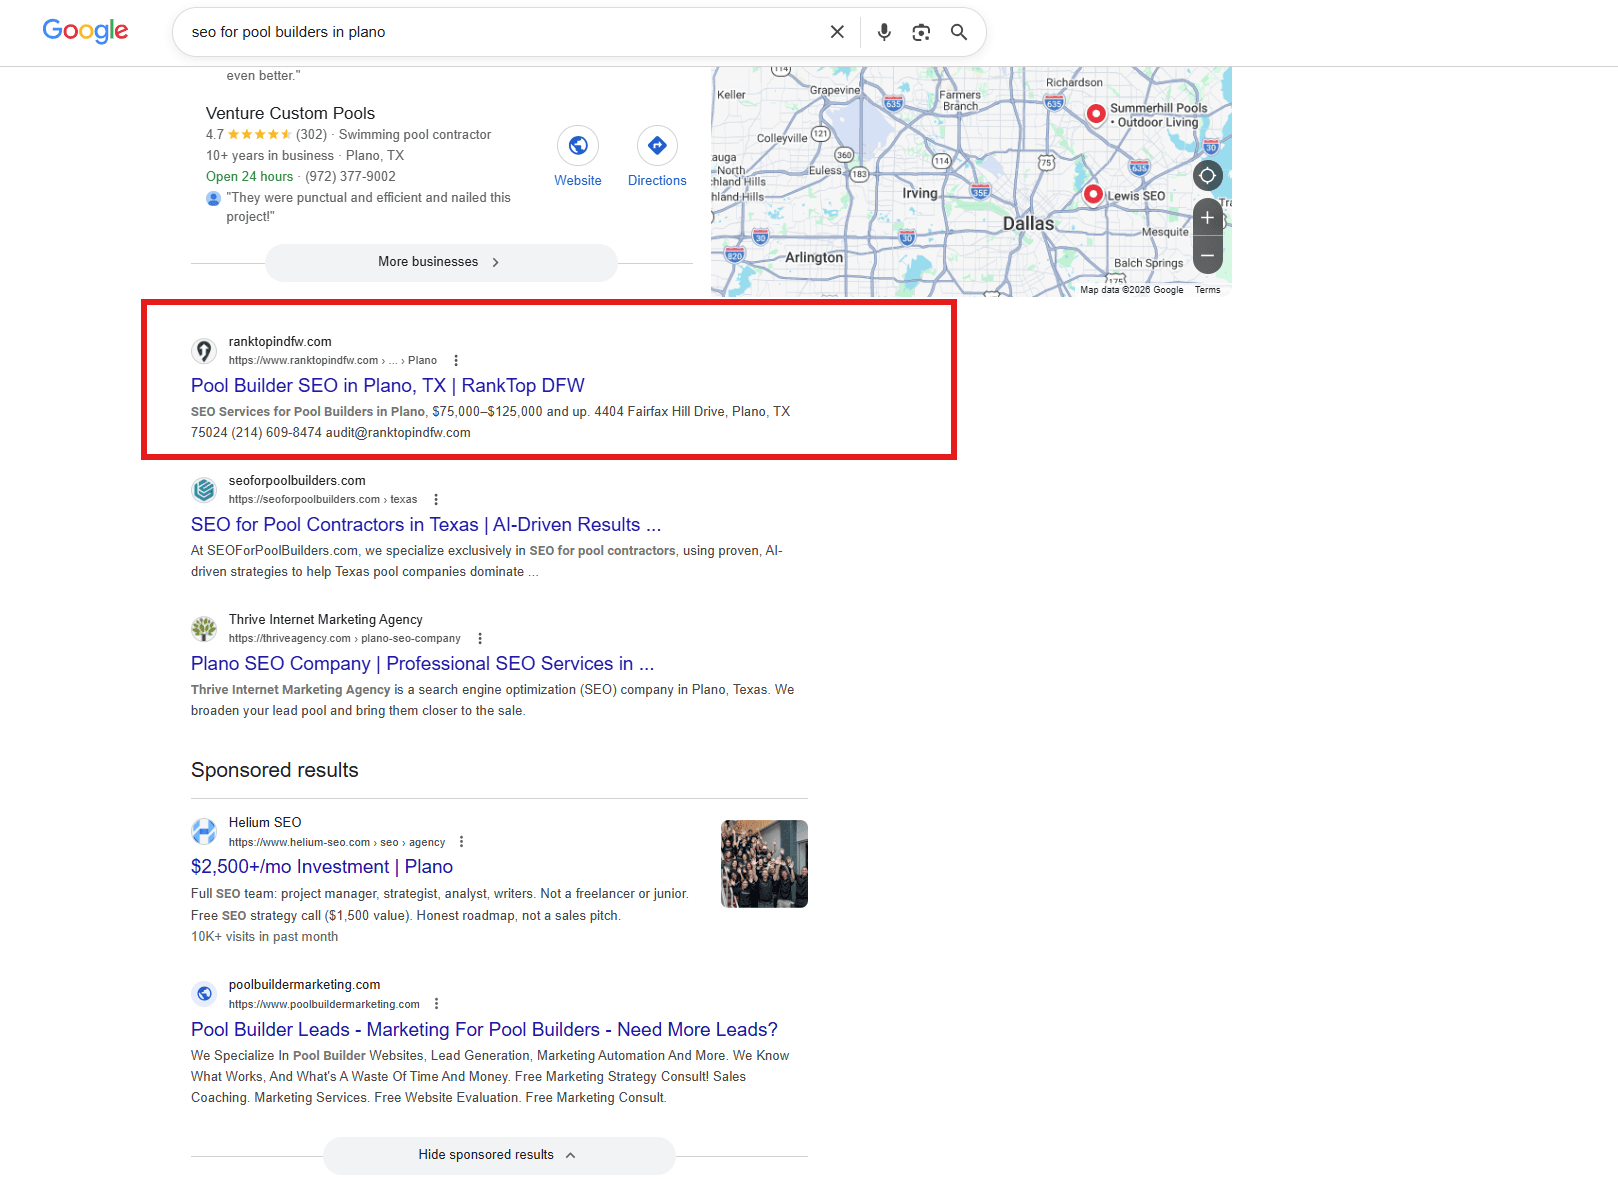Zoom out on the map with minus
1618x1179 pixels.
(x=1207, y=255)
